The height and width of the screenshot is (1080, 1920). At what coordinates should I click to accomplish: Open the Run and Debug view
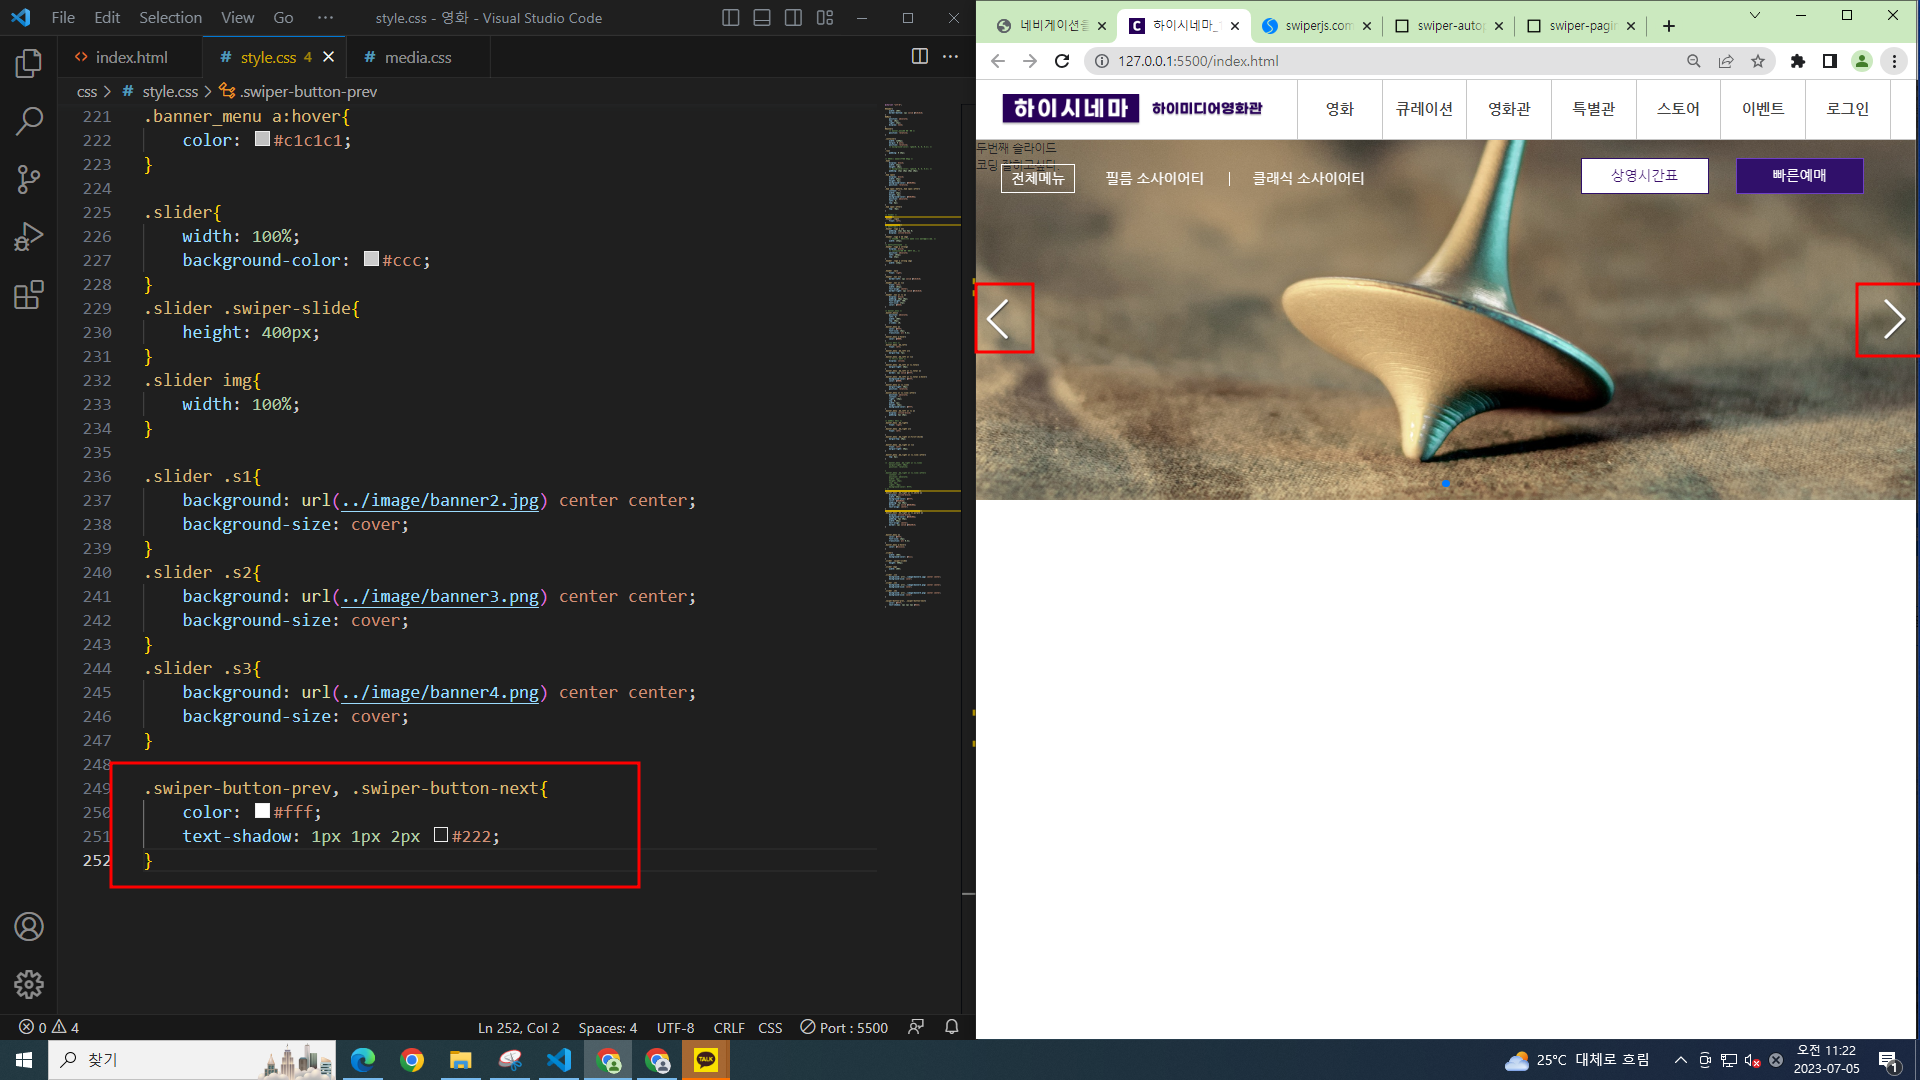29,237
